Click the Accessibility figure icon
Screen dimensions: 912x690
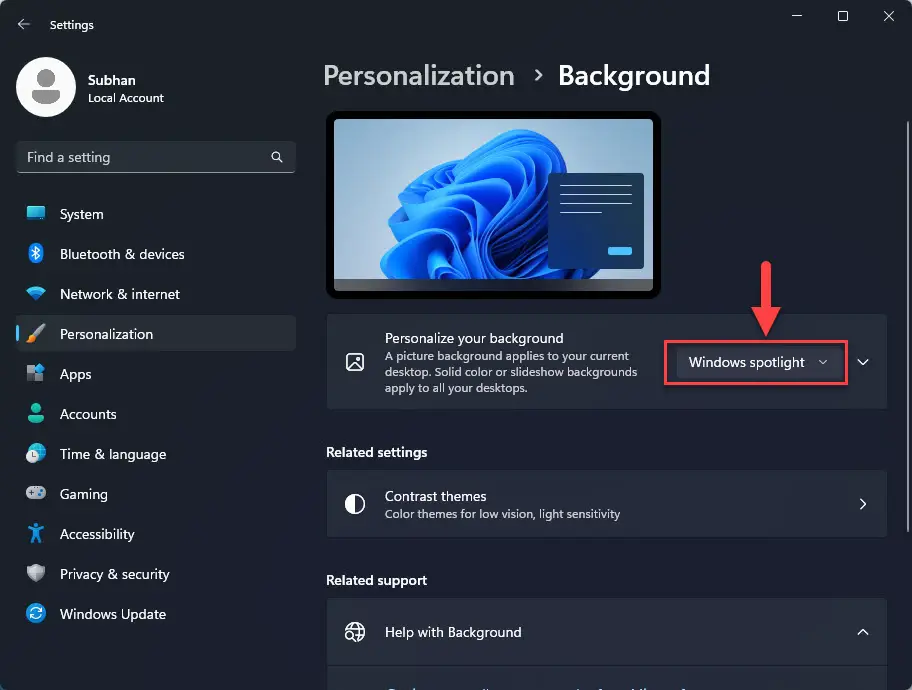[x=36, y=533]
